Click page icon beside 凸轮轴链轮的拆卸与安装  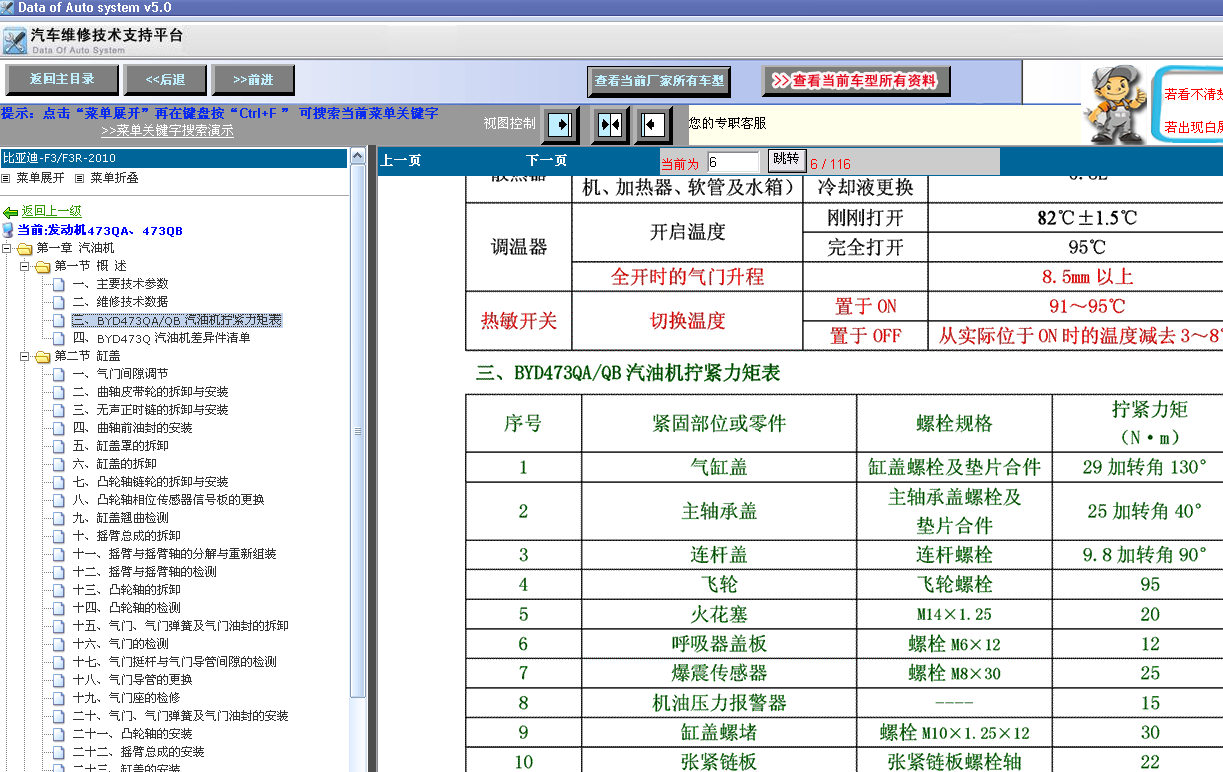pyautogui.click(x=59, y=482)
